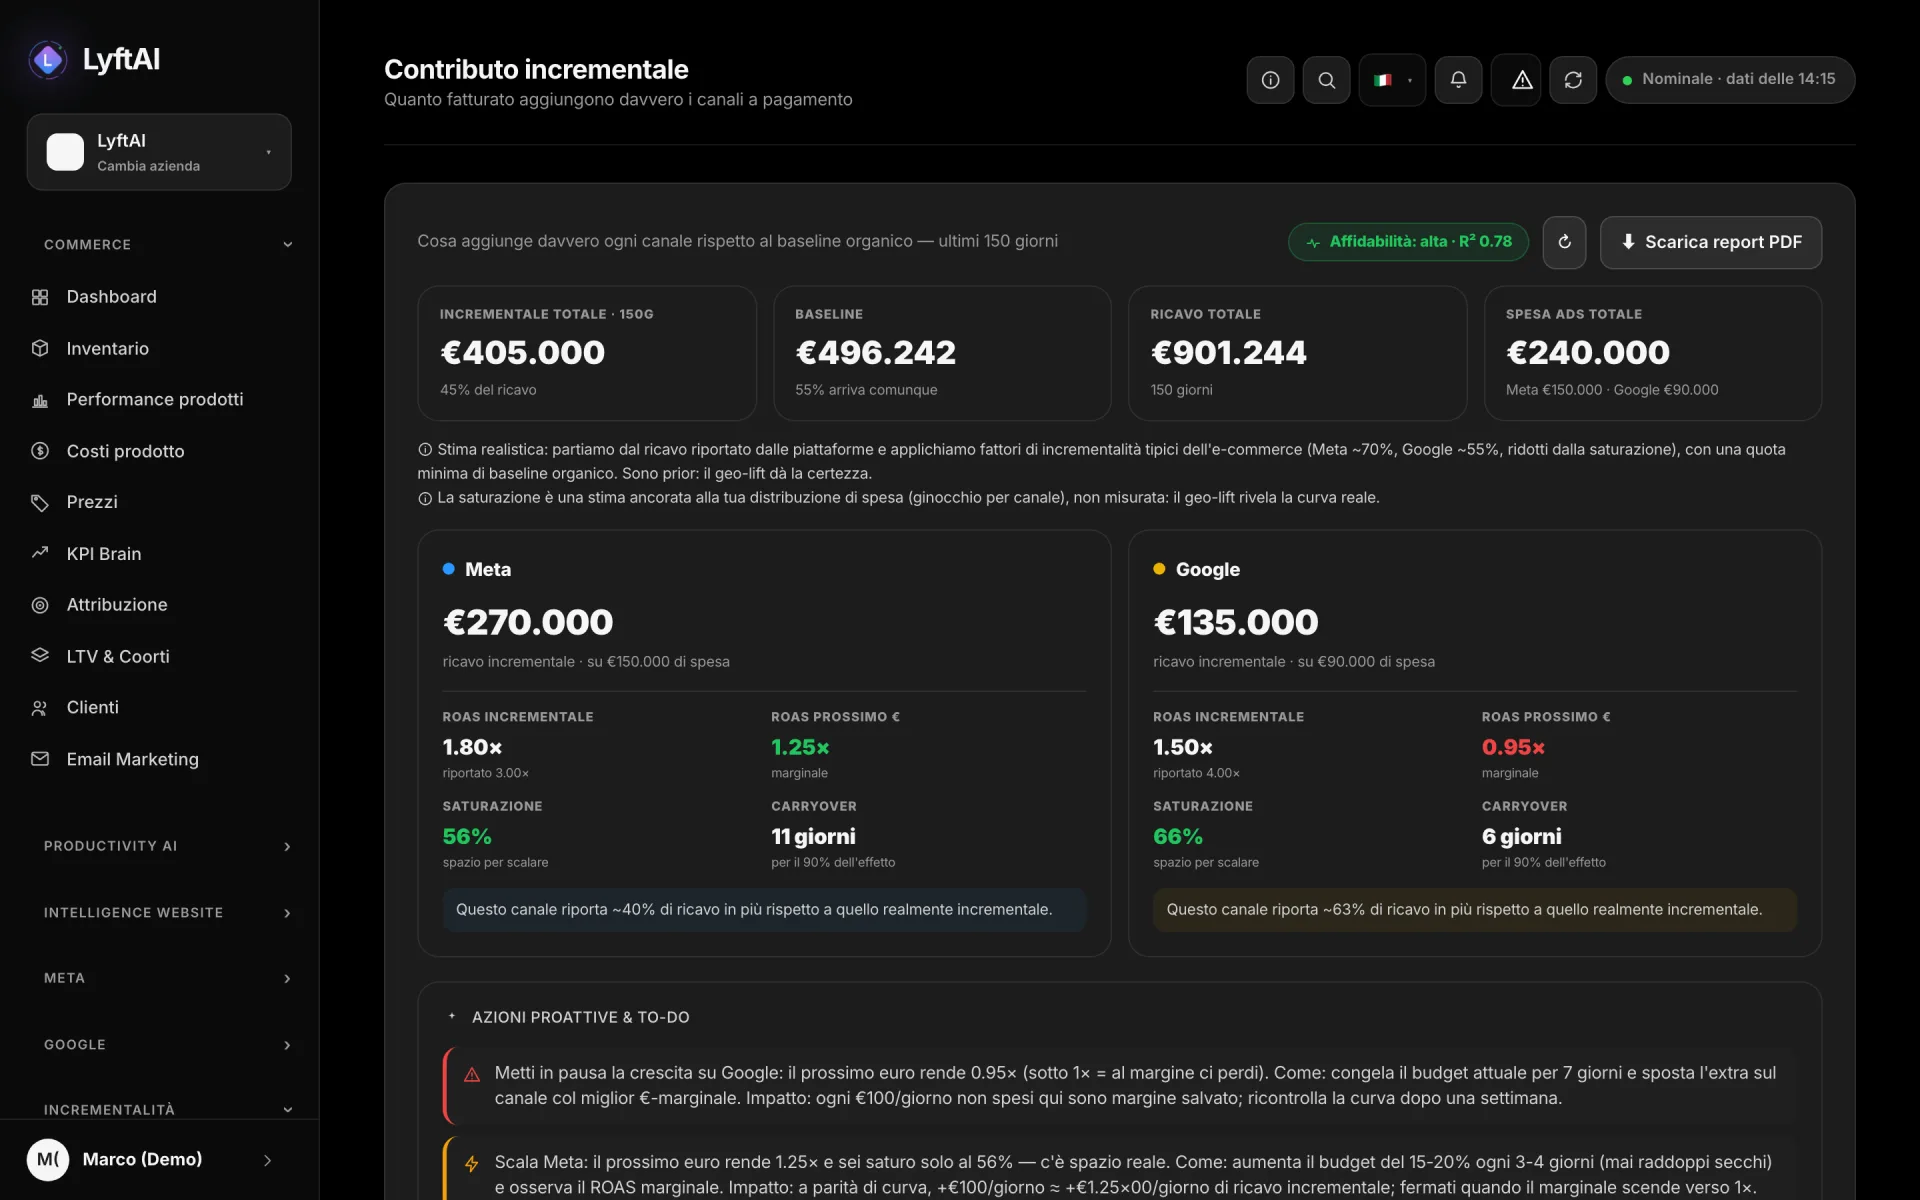This screenshot has width=1920, height=1200.
Task: Click the red warning icon on Google action
Action: 472,1075
